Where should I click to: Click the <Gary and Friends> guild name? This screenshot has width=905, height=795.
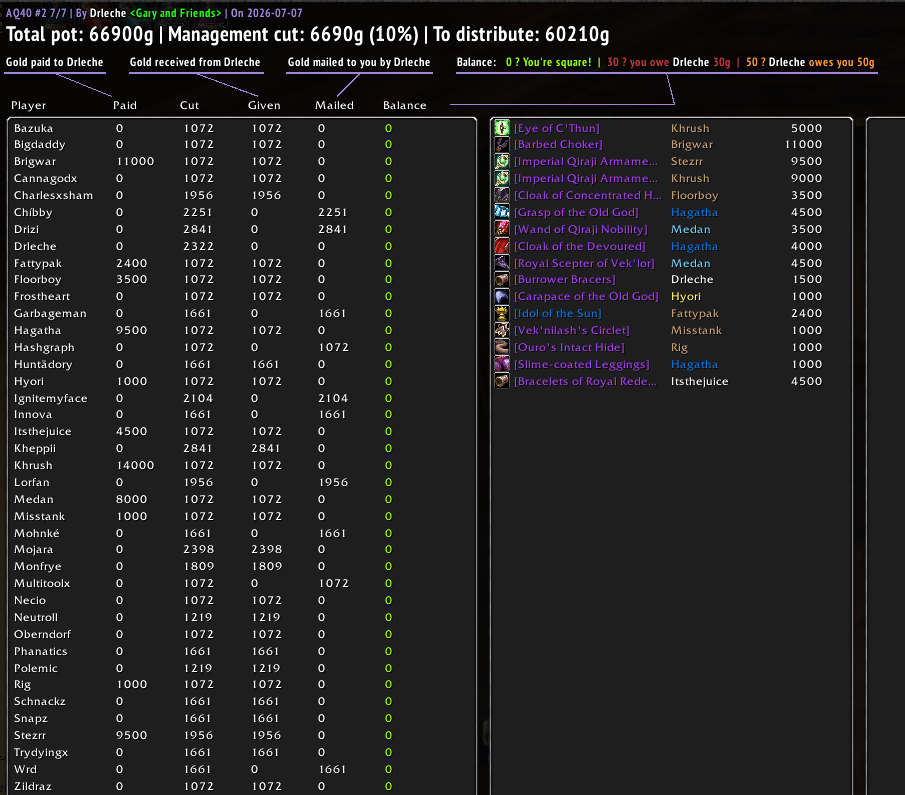click(175, 13)
